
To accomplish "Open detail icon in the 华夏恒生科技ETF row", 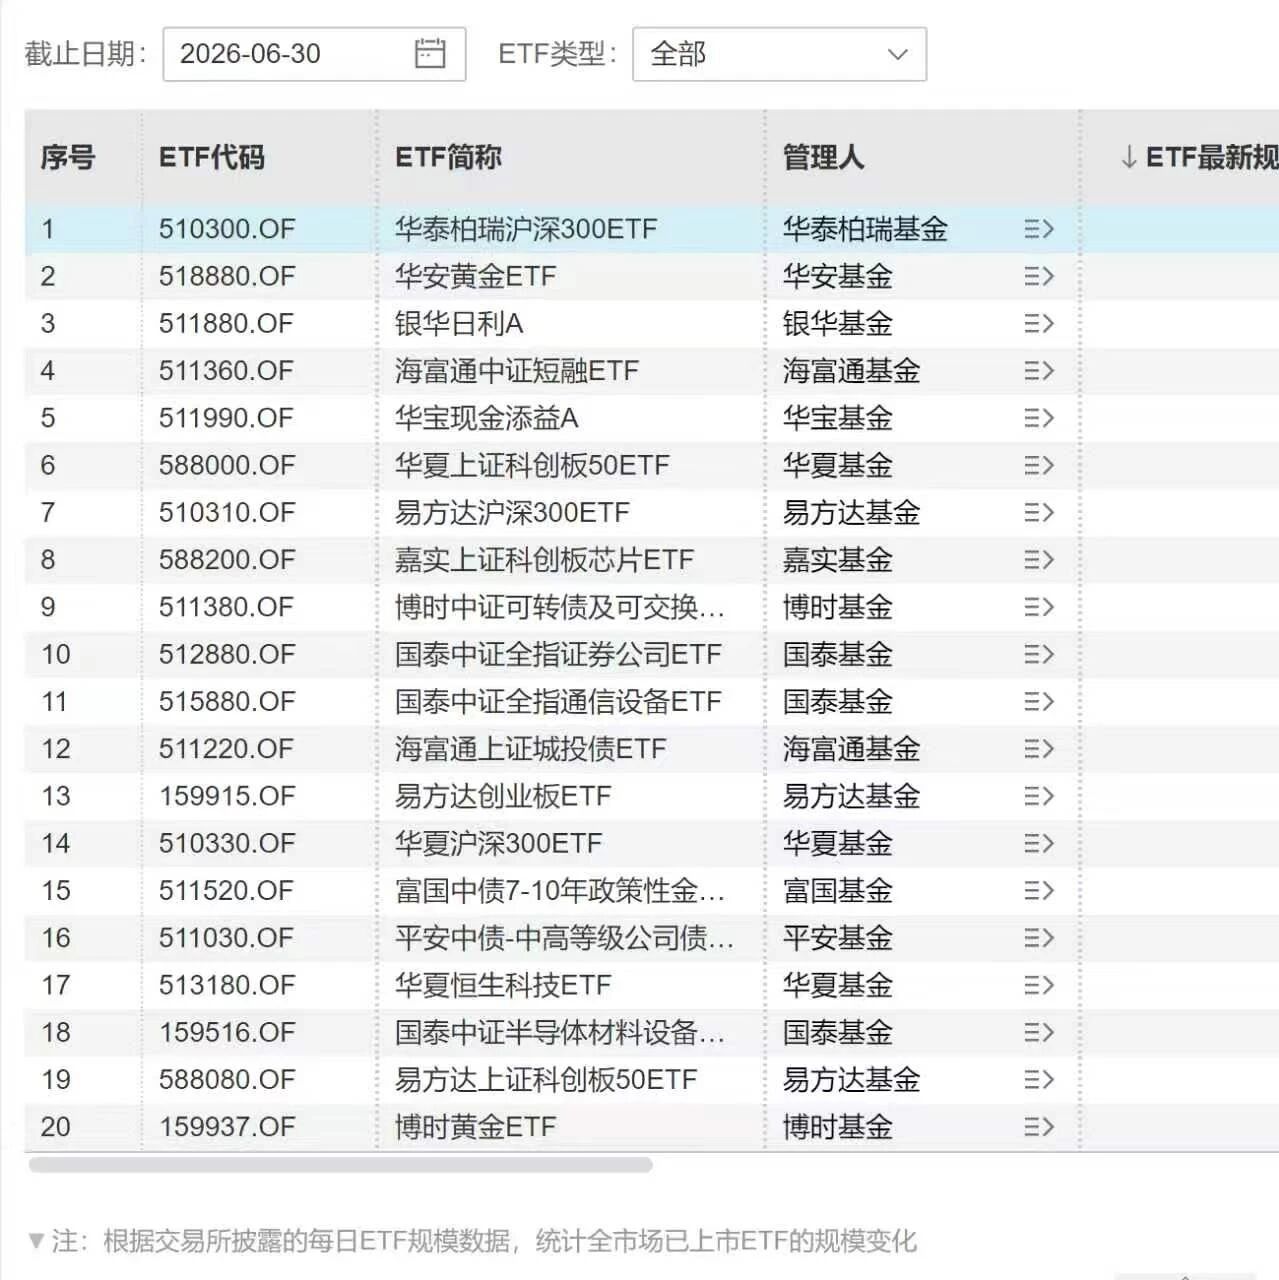I will pyautogui.click(x=1039, y=985).
